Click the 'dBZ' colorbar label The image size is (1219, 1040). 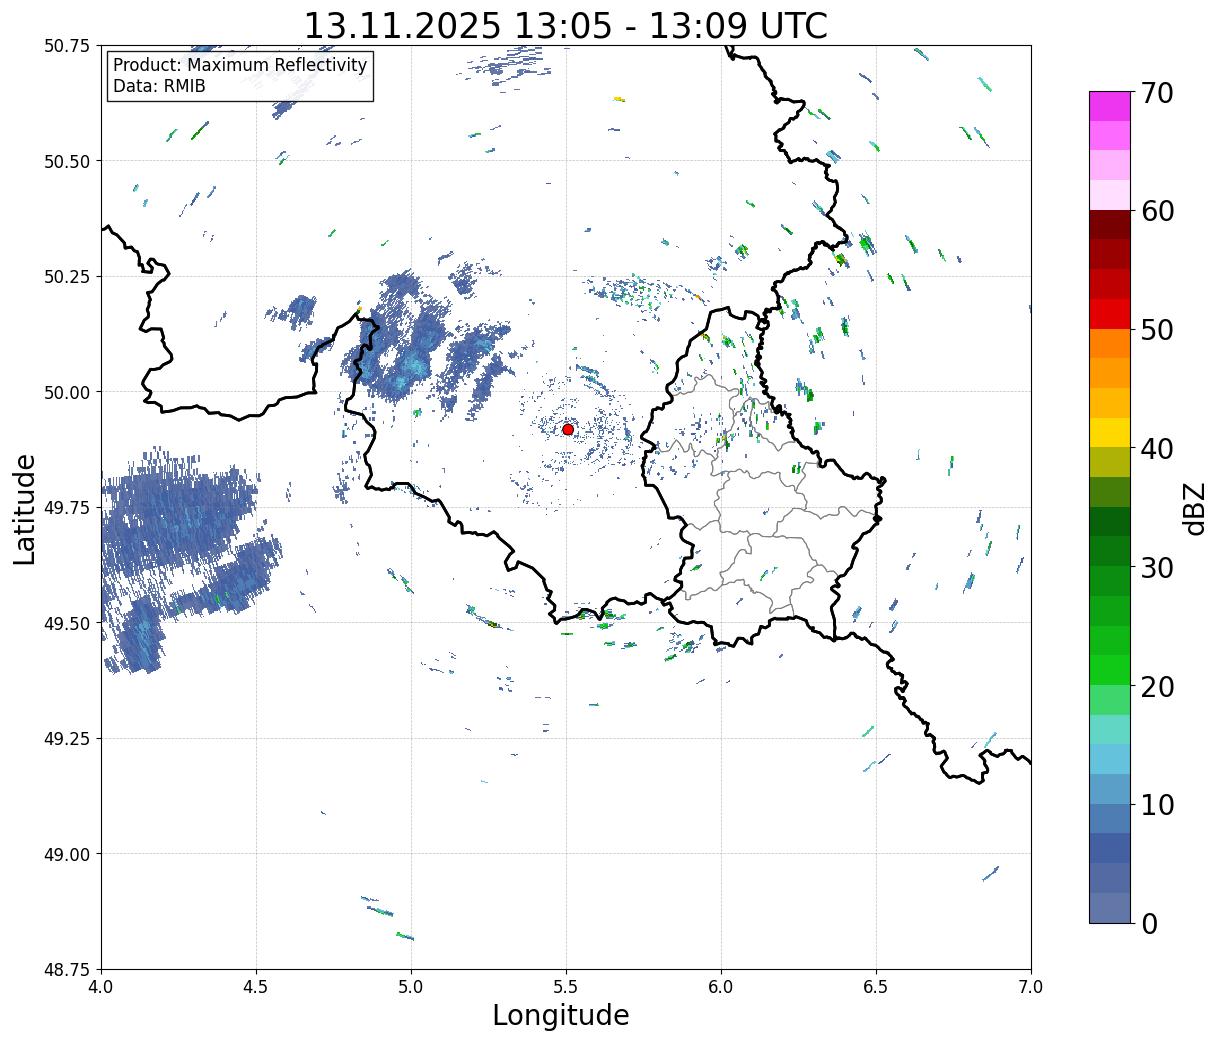point(1193,508)
